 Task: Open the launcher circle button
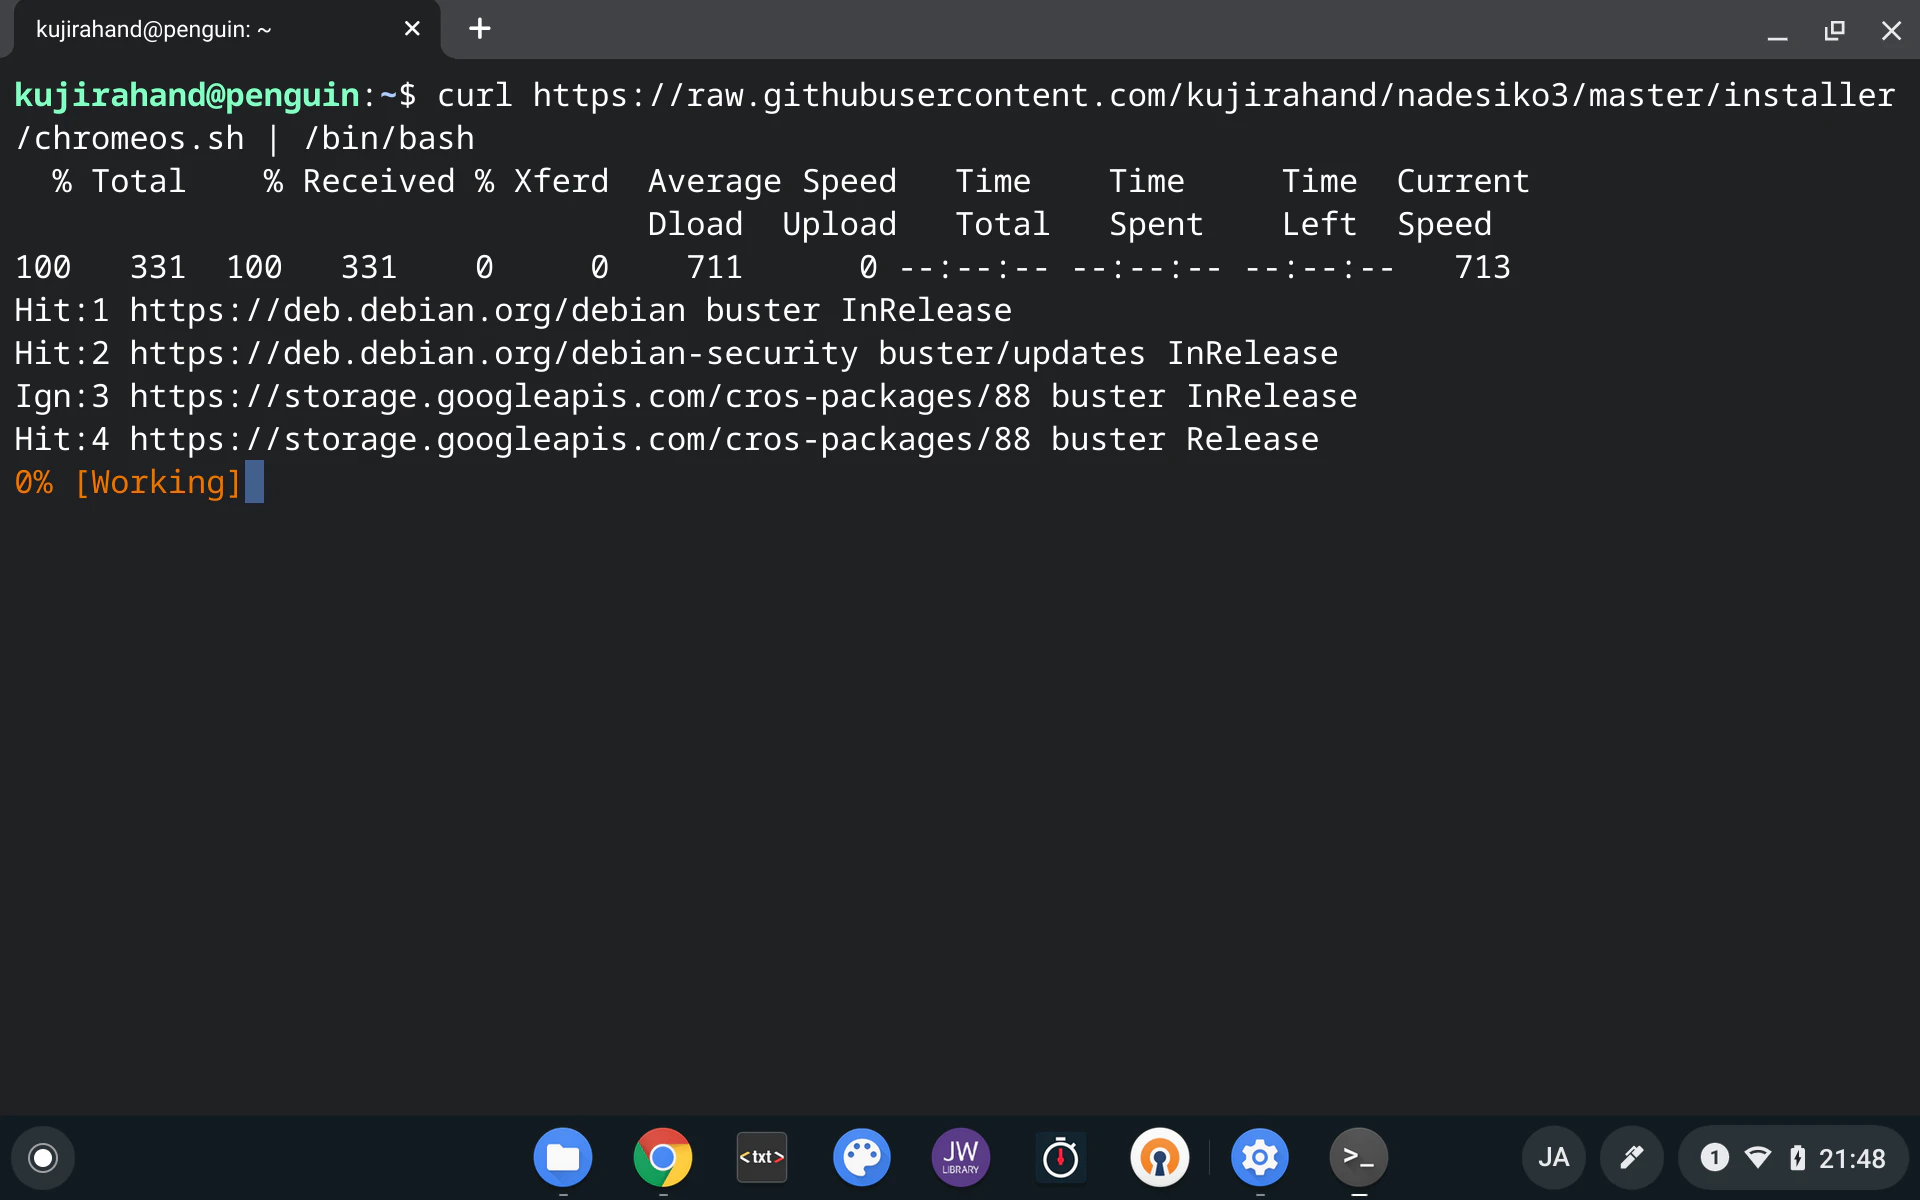[x=43, y=1158]
